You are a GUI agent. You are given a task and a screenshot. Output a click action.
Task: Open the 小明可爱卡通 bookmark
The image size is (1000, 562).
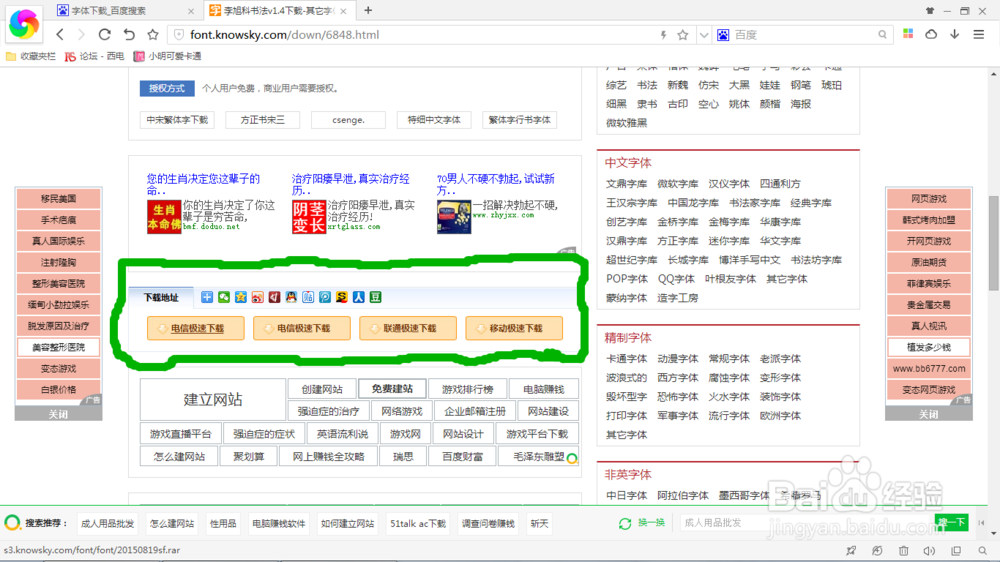point(167,56)
